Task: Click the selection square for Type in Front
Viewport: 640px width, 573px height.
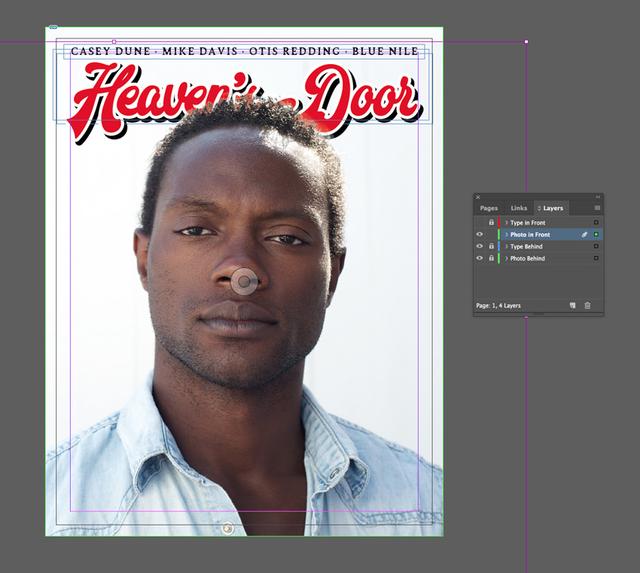Action: 597,222
